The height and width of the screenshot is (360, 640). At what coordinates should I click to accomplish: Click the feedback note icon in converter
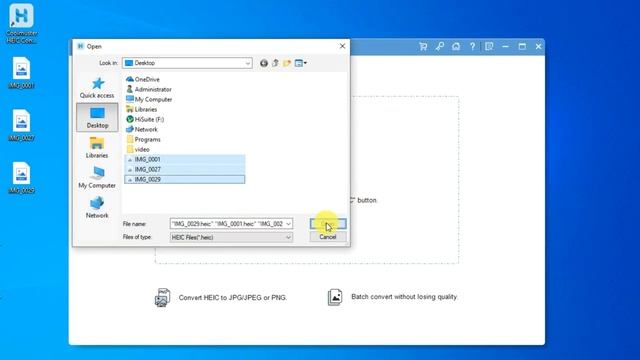tap(489, 47)
